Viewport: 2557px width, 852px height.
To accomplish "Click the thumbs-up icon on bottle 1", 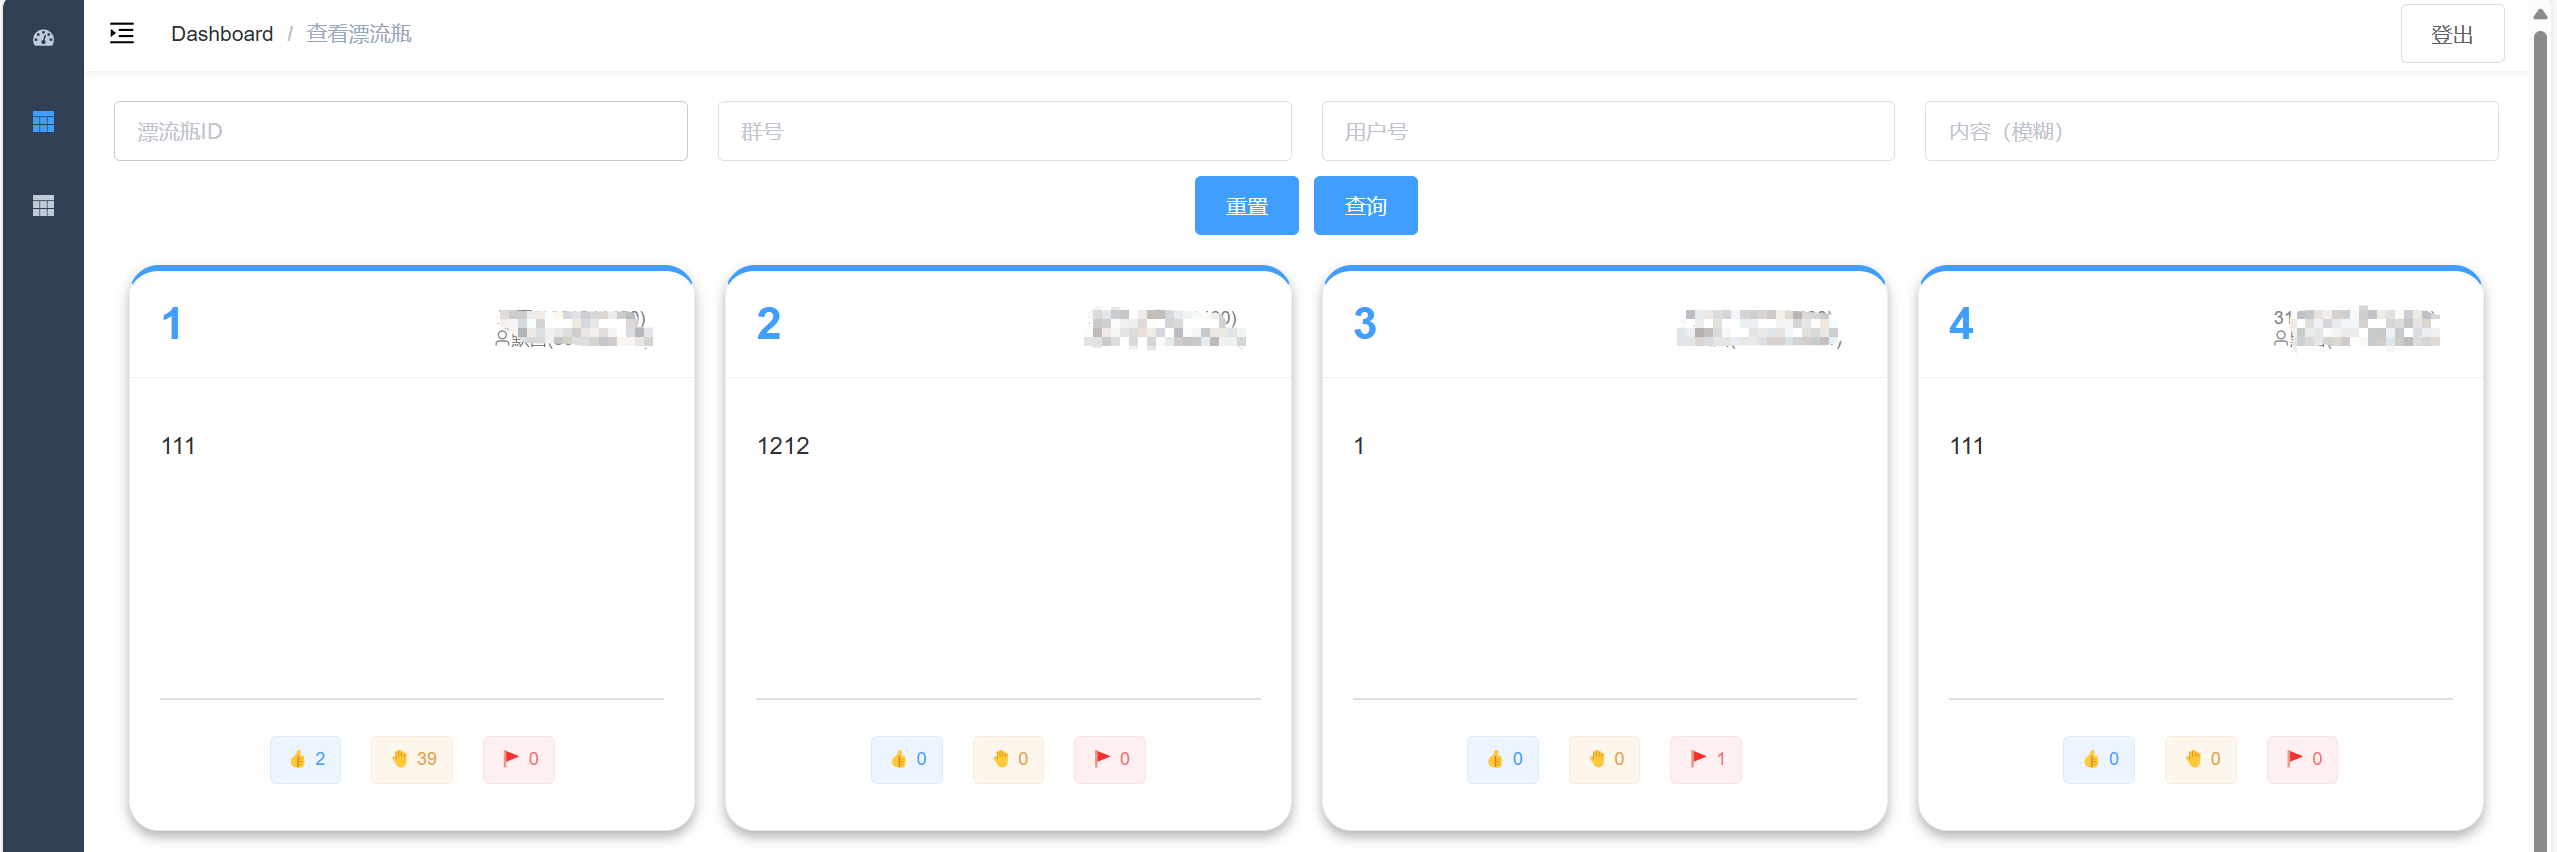I will coord(304,759).
